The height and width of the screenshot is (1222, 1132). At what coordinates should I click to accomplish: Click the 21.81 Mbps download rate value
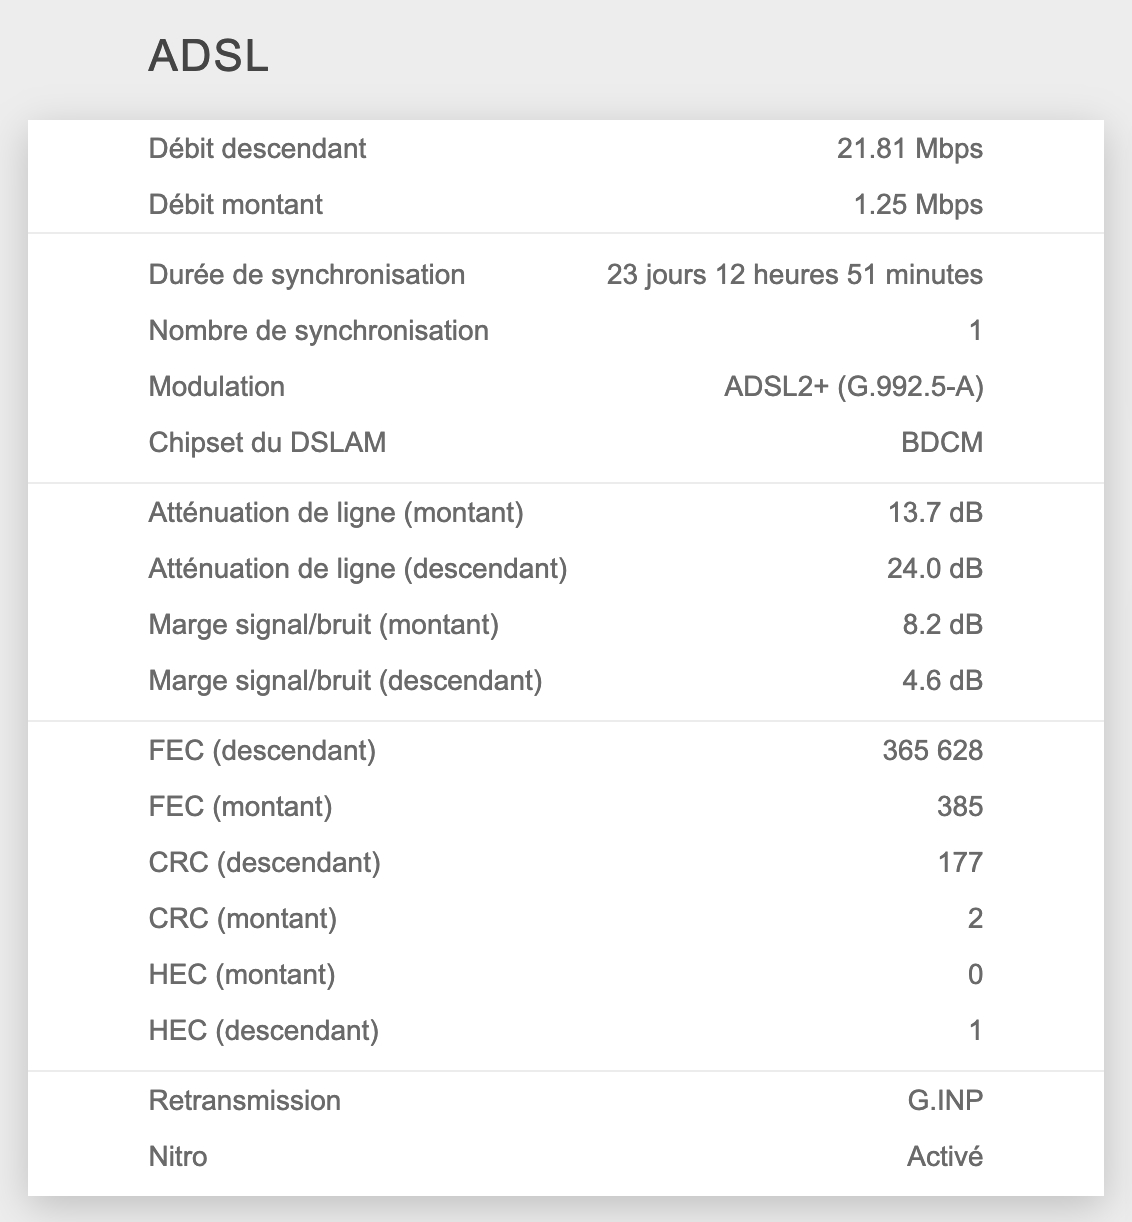(x=909, y=149)
